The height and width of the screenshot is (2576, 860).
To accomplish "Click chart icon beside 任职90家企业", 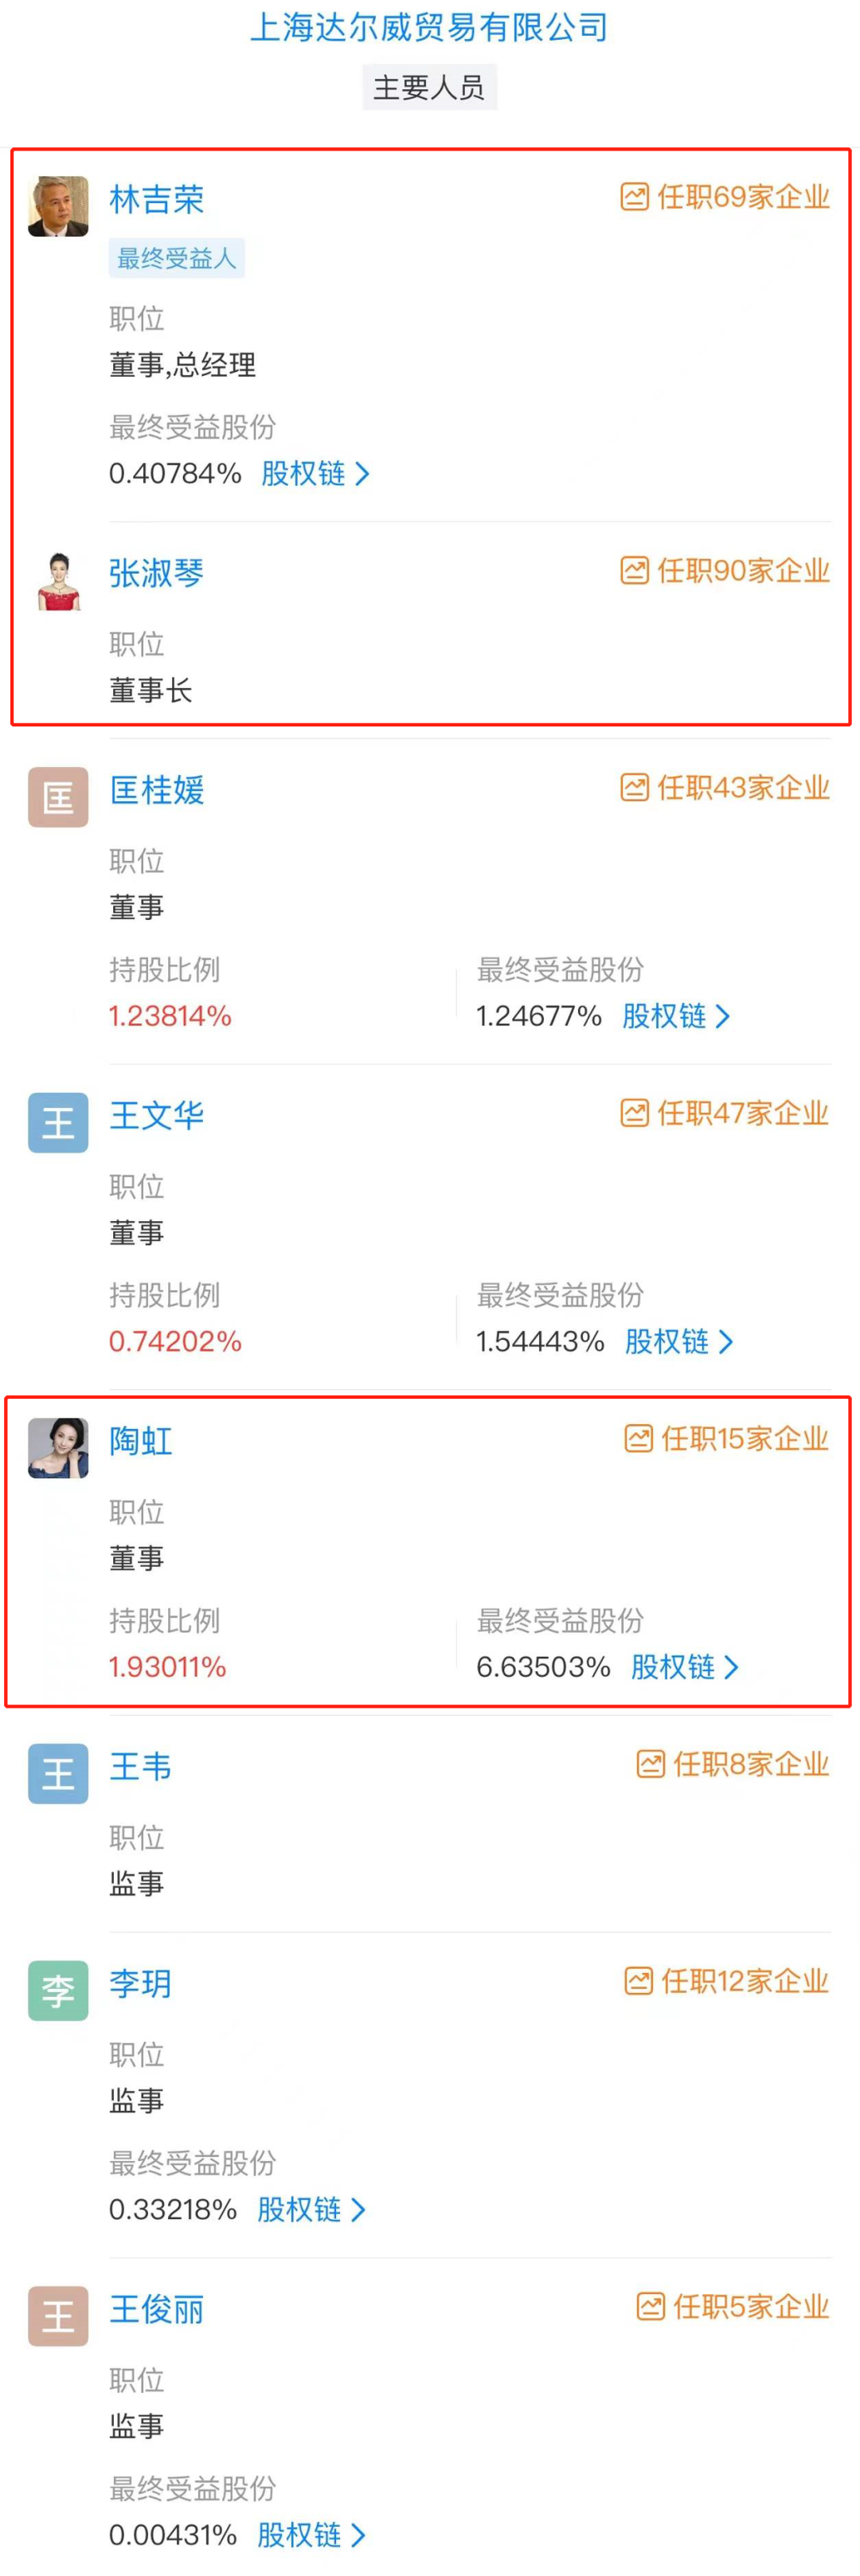I will click(634, 571).
